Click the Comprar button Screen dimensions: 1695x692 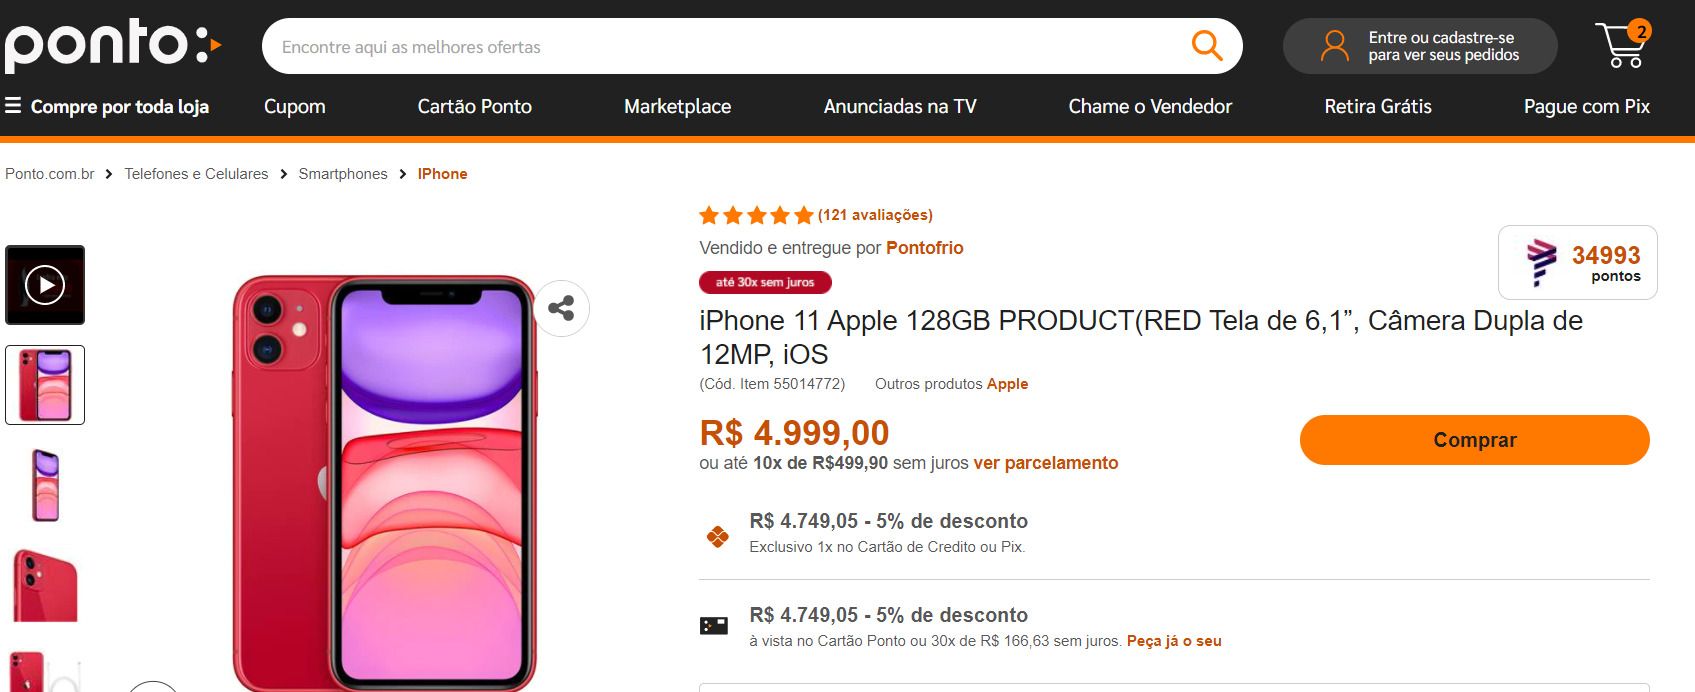coord(1475,440)
